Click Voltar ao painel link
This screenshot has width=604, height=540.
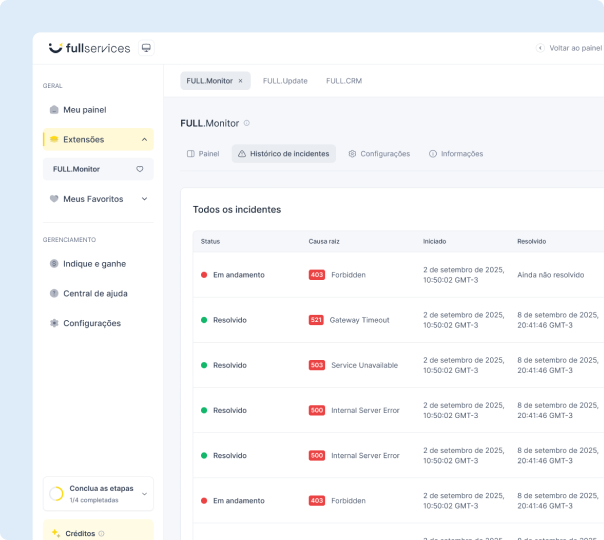tap(570, 48)
